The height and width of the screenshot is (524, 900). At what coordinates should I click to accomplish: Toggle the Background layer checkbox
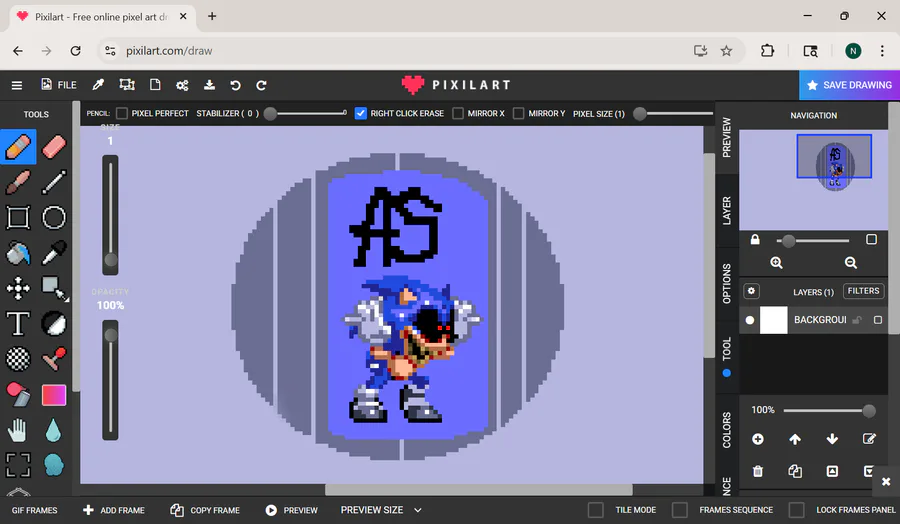point(878,320)
